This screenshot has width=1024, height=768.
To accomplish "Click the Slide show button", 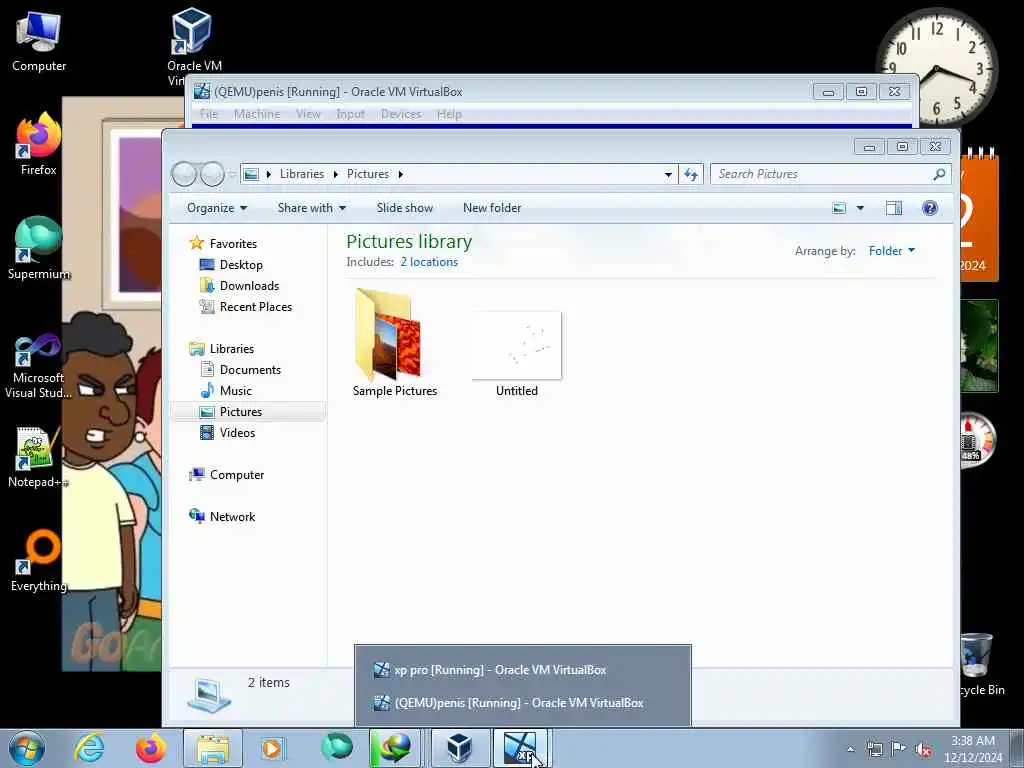I will tap(405, 208).
